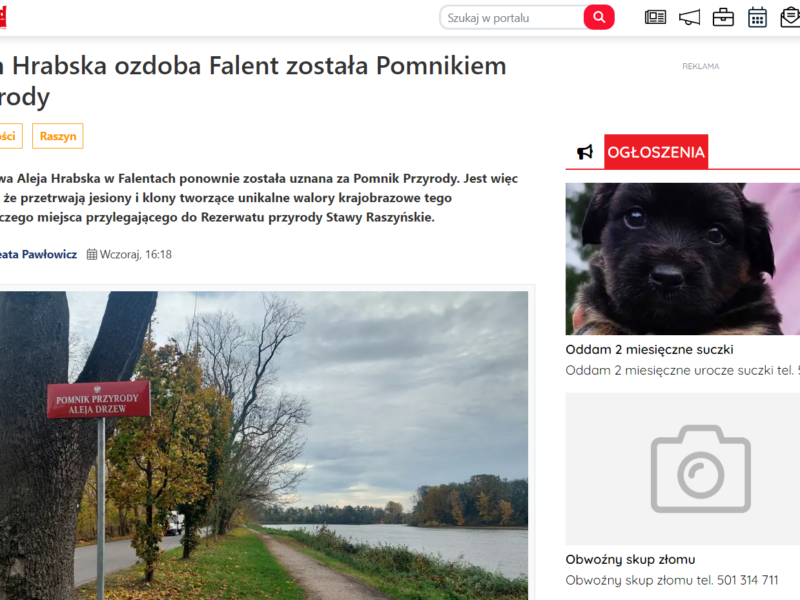Open the briefcase jobs icon

[723, 17]
